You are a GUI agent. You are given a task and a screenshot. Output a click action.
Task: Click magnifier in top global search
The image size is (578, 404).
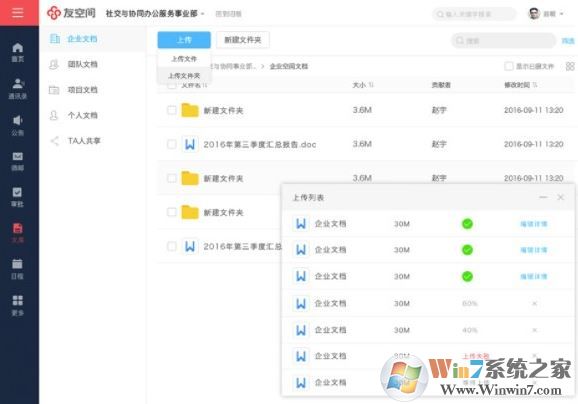pos(440,14)
